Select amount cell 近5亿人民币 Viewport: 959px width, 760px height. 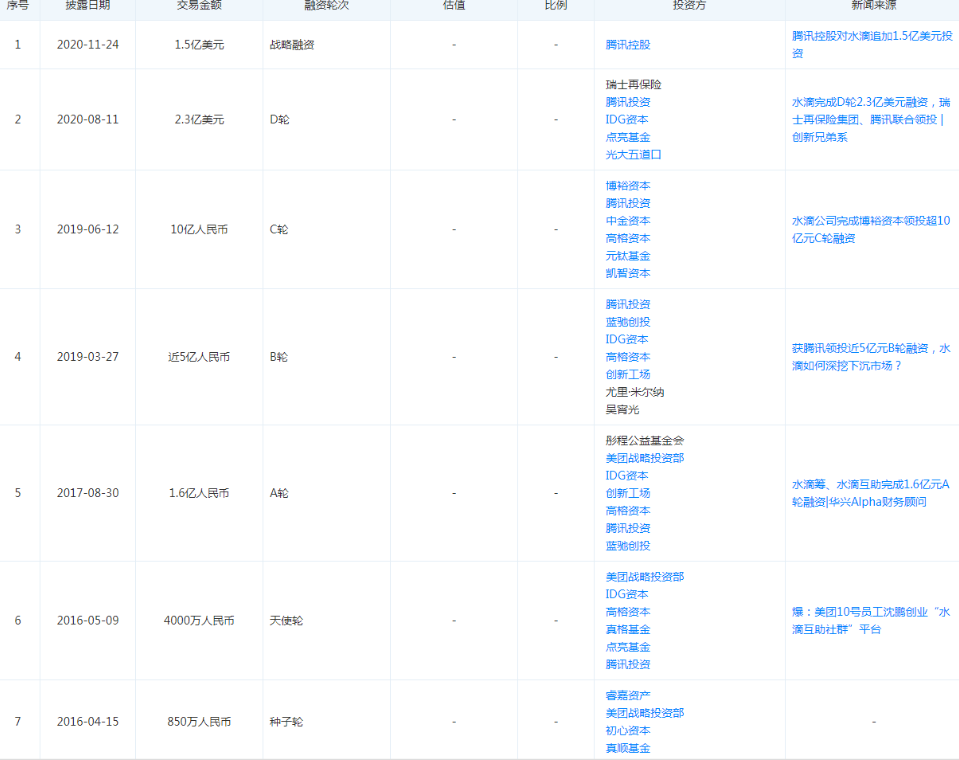(199, 356)
